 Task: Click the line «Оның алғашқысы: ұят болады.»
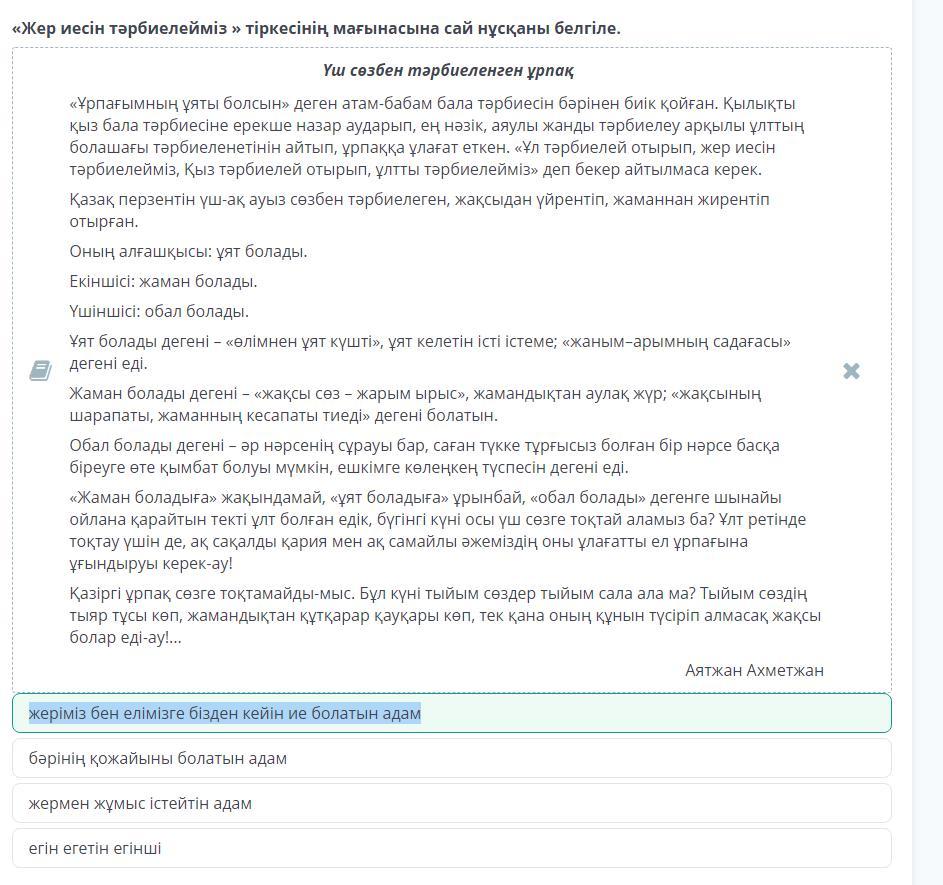coord(188,251)
